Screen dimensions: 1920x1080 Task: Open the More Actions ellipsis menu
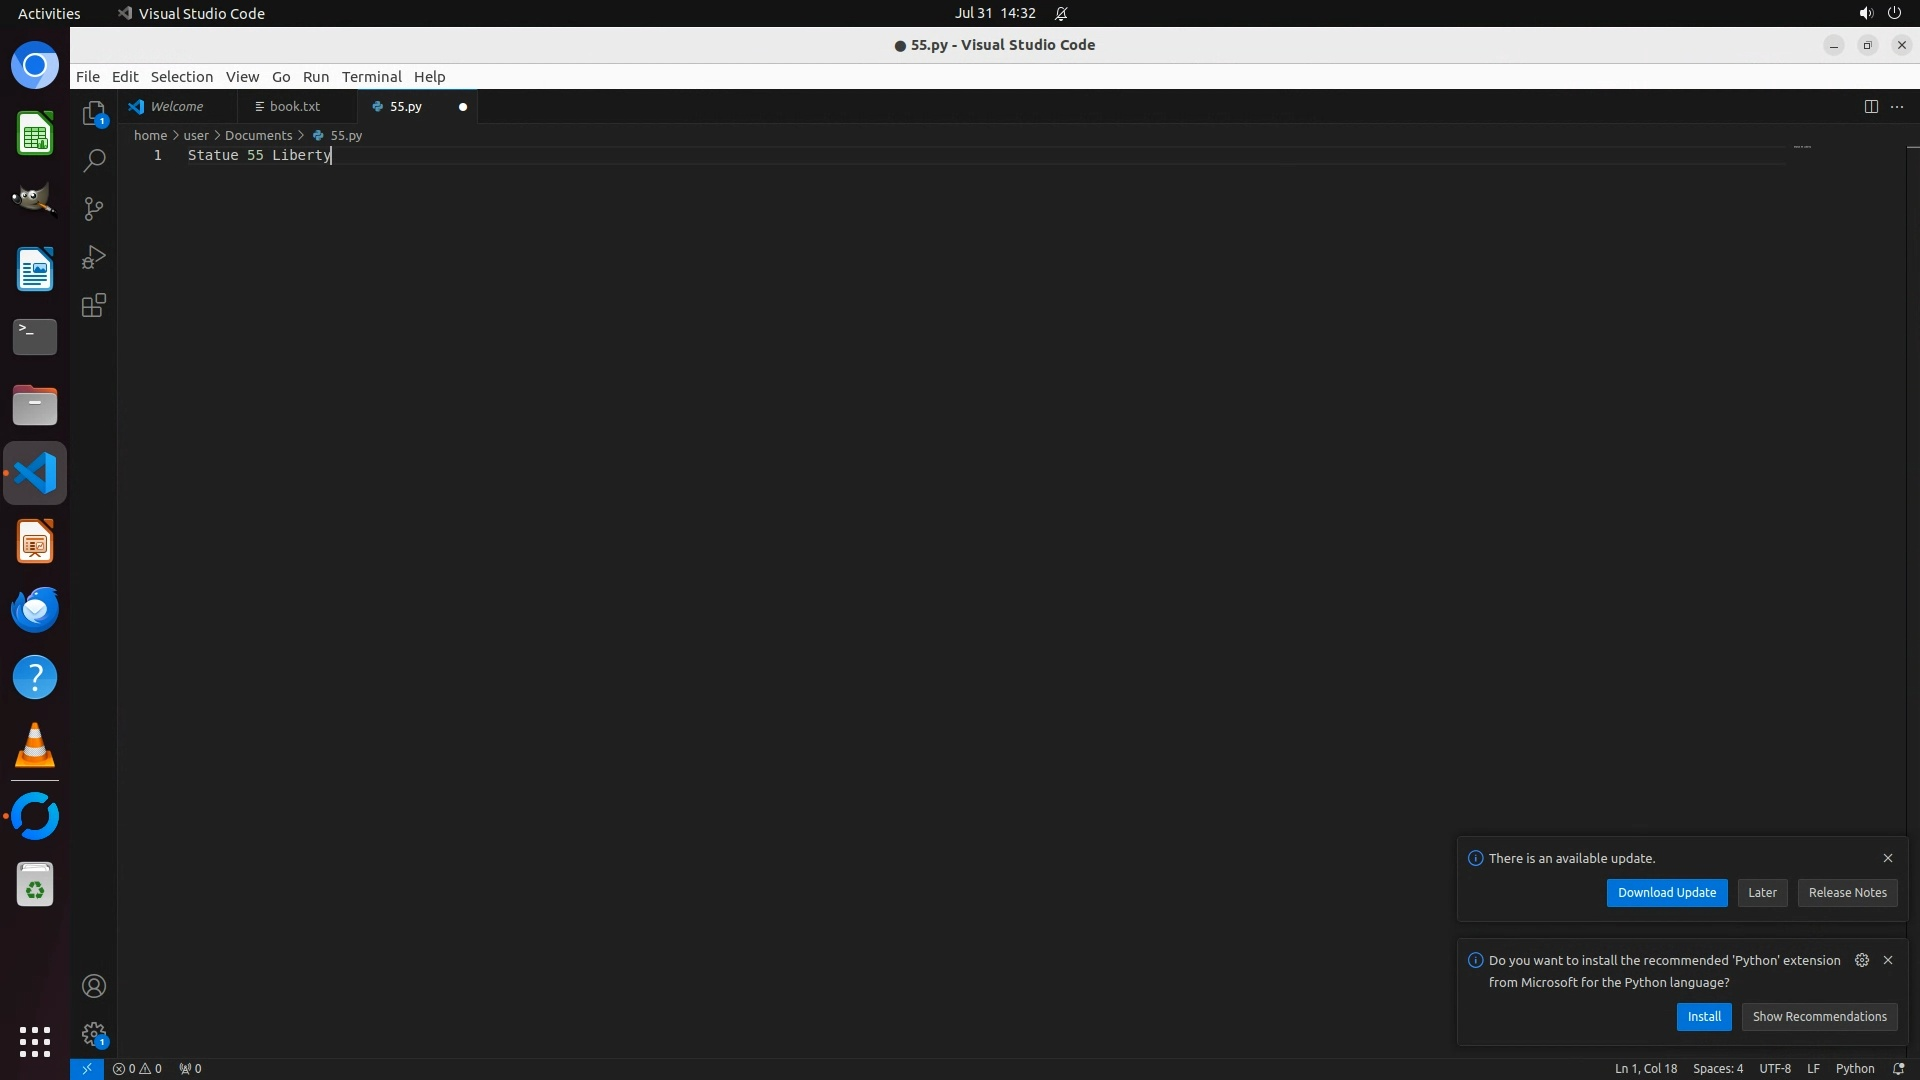pyautogui.click(x=1897, y=106)
